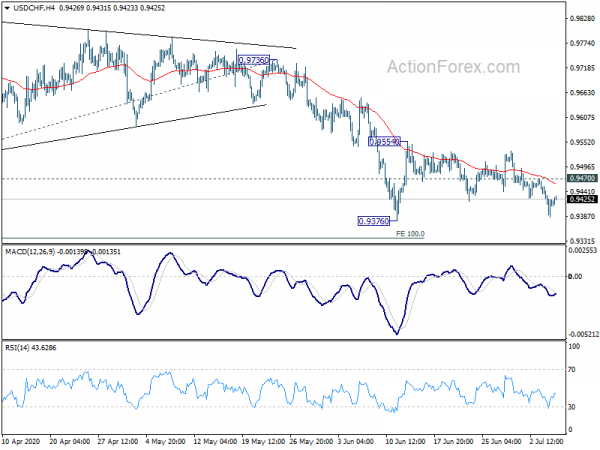Click the 20 Apr 04:00 time label
This screenshot has height=450, width=600.
point(70,441)
